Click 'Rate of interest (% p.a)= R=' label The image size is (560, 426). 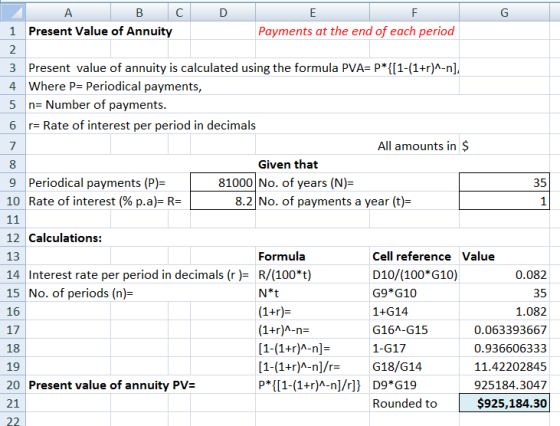coord(105,201)
